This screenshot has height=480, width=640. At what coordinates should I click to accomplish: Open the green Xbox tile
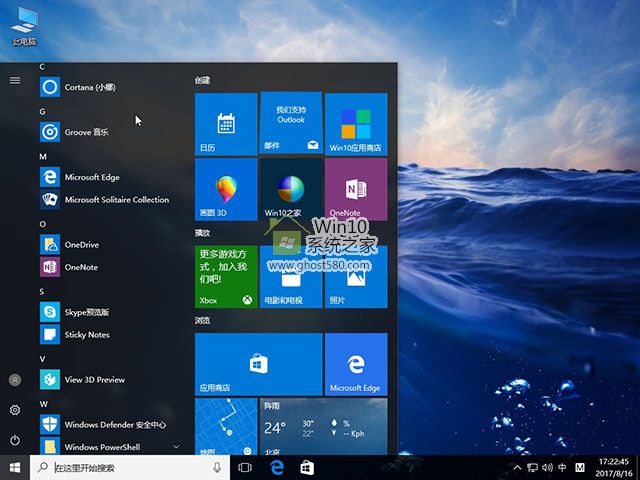(x=226, y=277)
